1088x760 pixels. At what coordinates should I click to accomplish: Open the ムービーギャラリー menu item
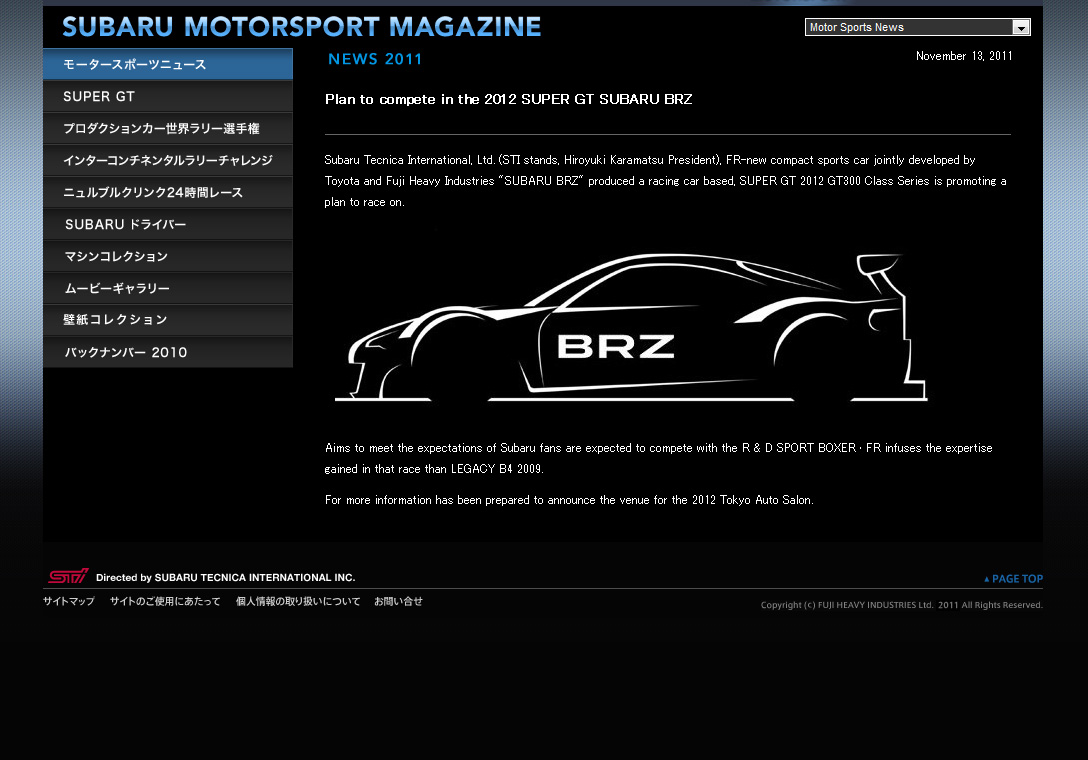tap(168, 289)
